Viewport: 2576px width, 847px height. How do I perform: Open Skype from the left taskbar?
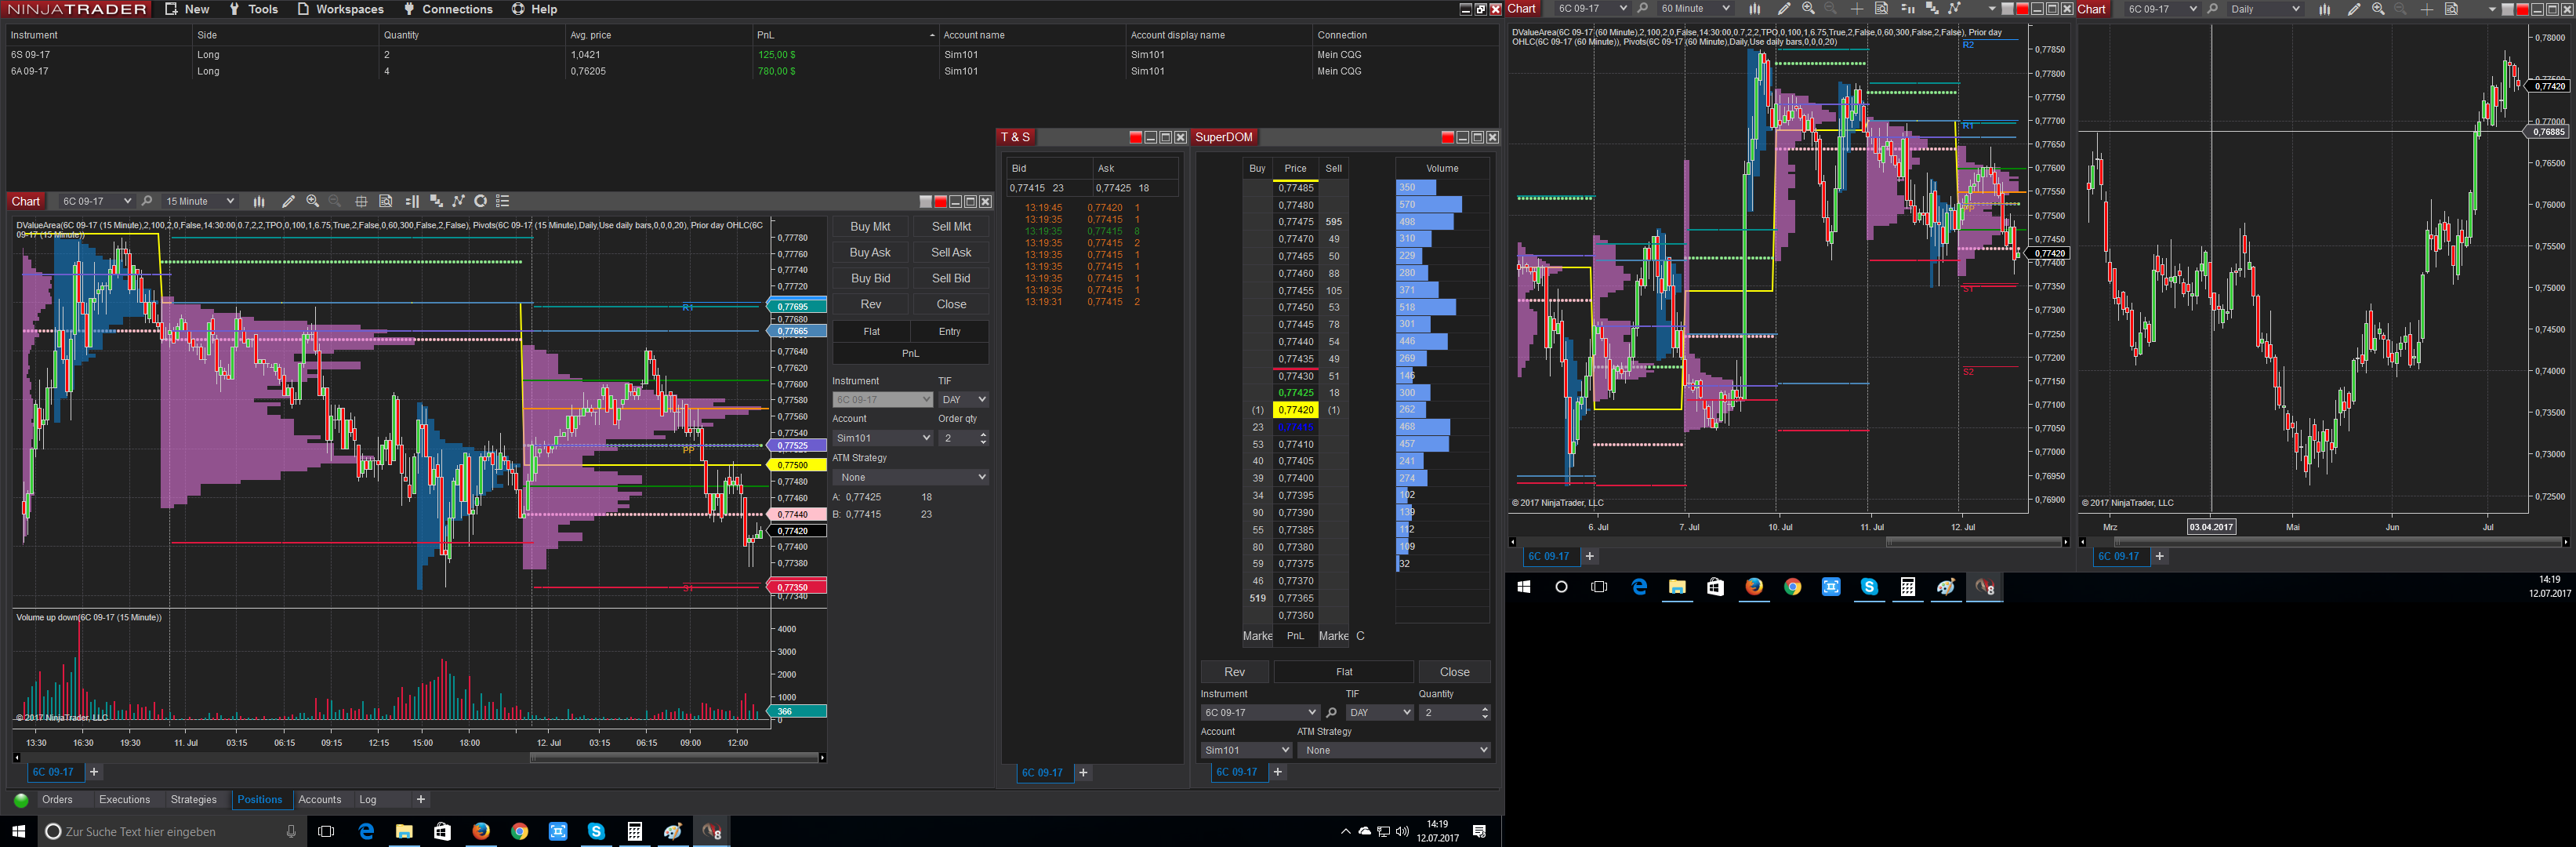coord(596,831)
